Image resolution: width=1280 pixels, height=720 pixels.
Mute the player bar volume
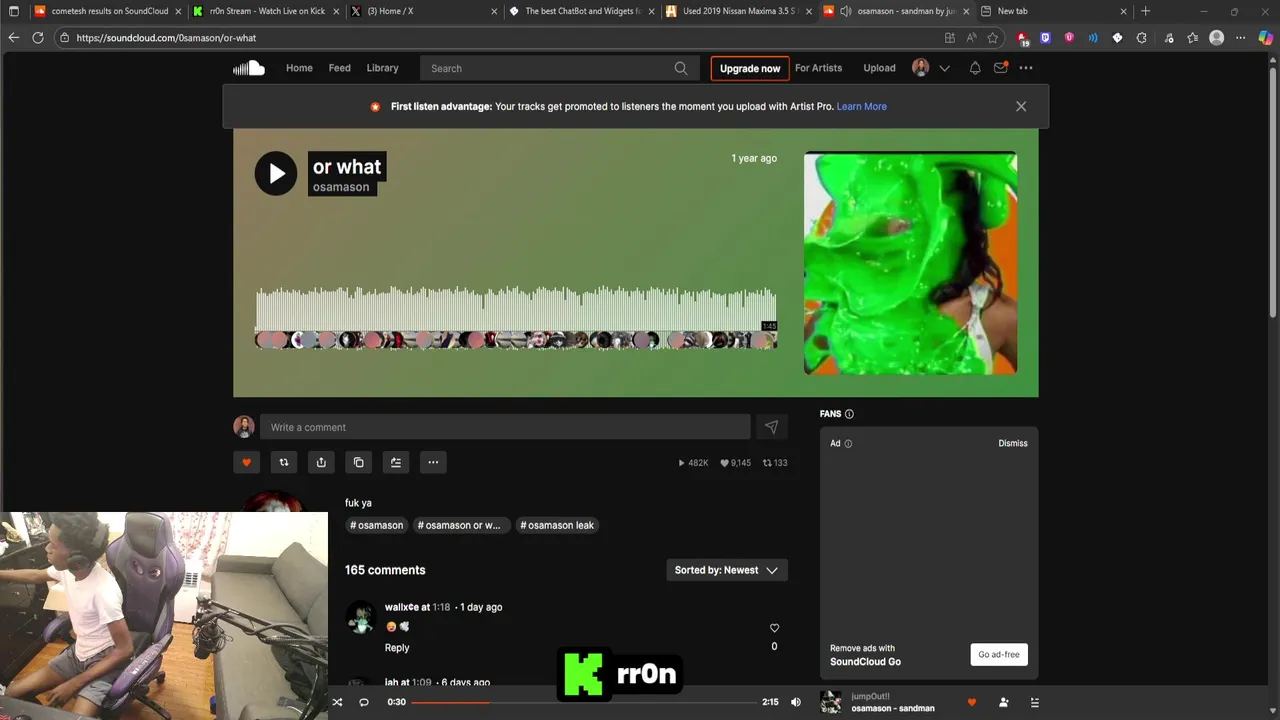tap(796, 702)
